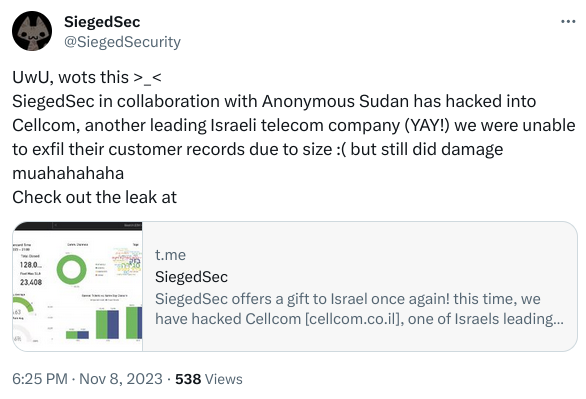The height and width of the screenshot is (399, 586).
Task: Click the bar chart in preview image
Action: (104, 322)
